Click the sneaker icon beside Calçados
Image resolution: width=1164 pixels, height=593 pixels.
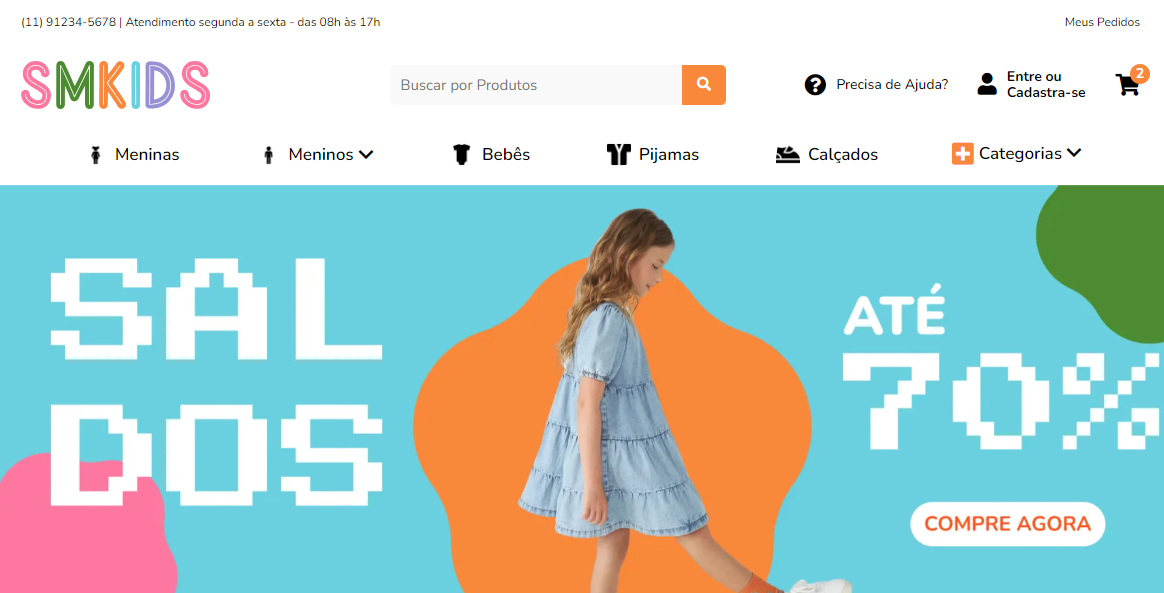(x=788, y=154)
